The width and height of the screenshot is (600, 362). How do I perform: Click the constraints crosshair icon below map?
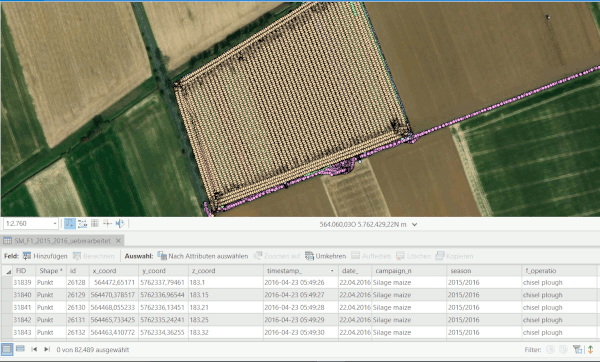coord(108,223)
